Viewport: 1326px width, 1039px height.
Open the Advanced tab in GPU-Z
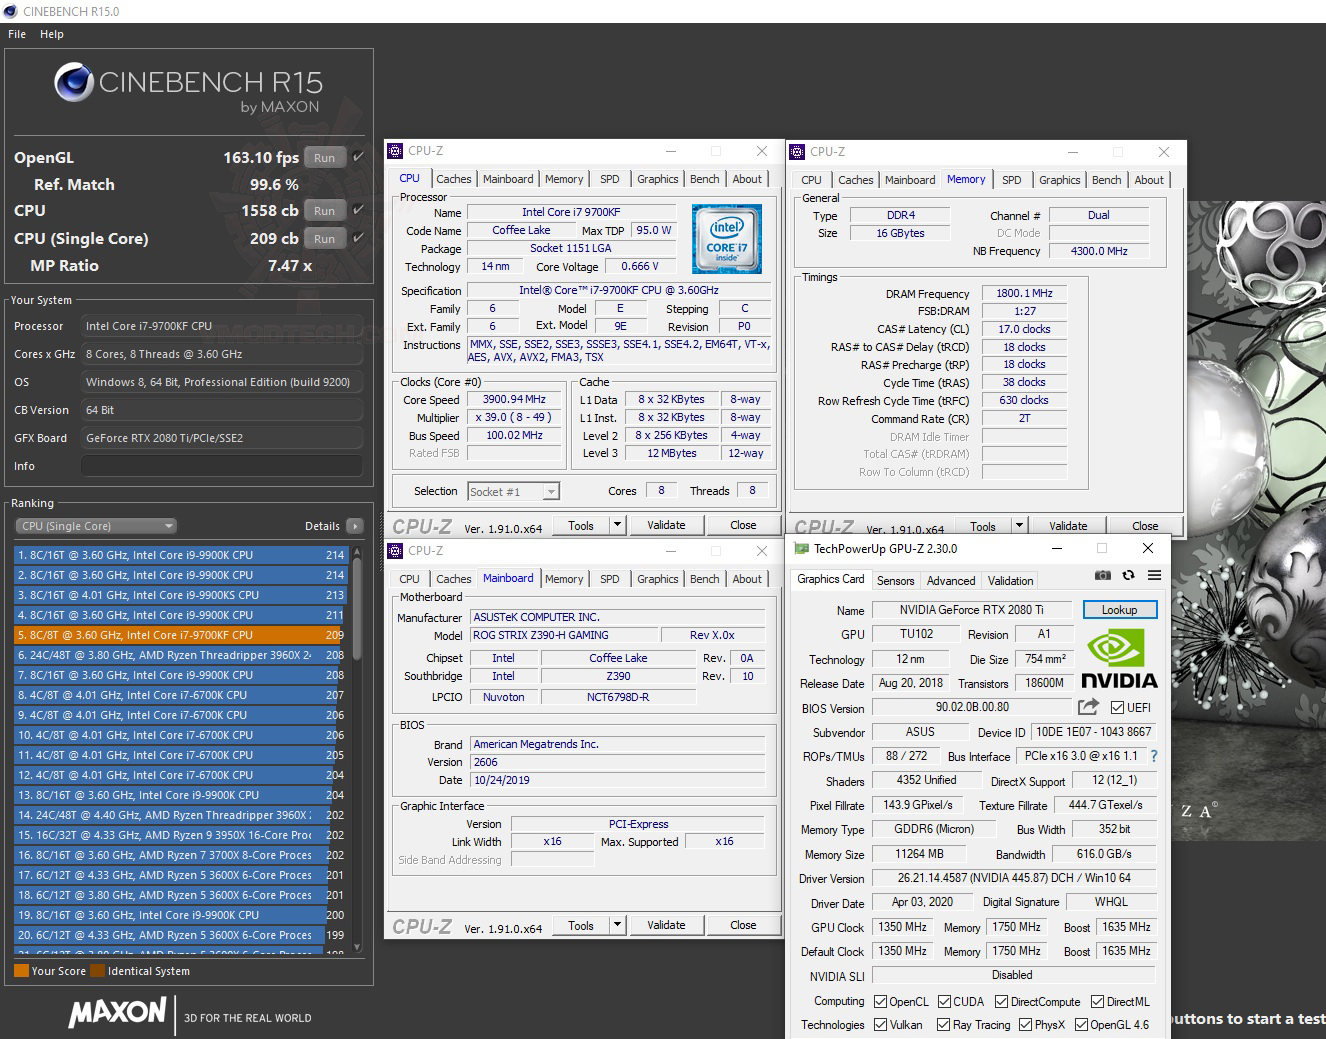951,580
